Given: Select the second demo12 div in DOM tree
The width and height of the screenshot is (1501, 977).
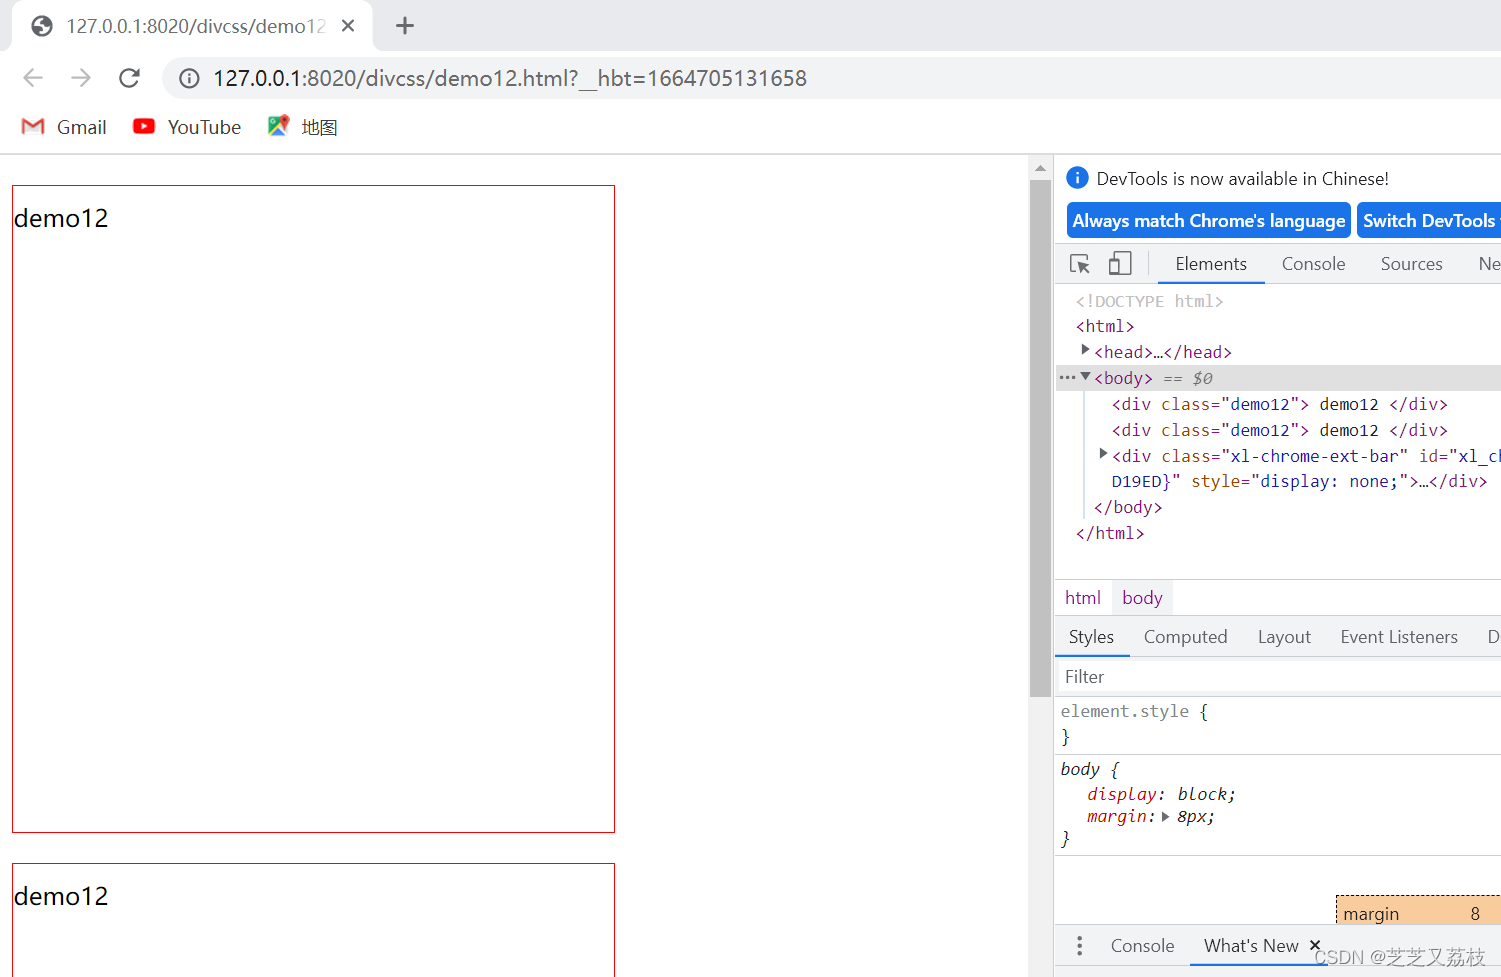Looking at the screenshot, I should (x=1280, y=430).
